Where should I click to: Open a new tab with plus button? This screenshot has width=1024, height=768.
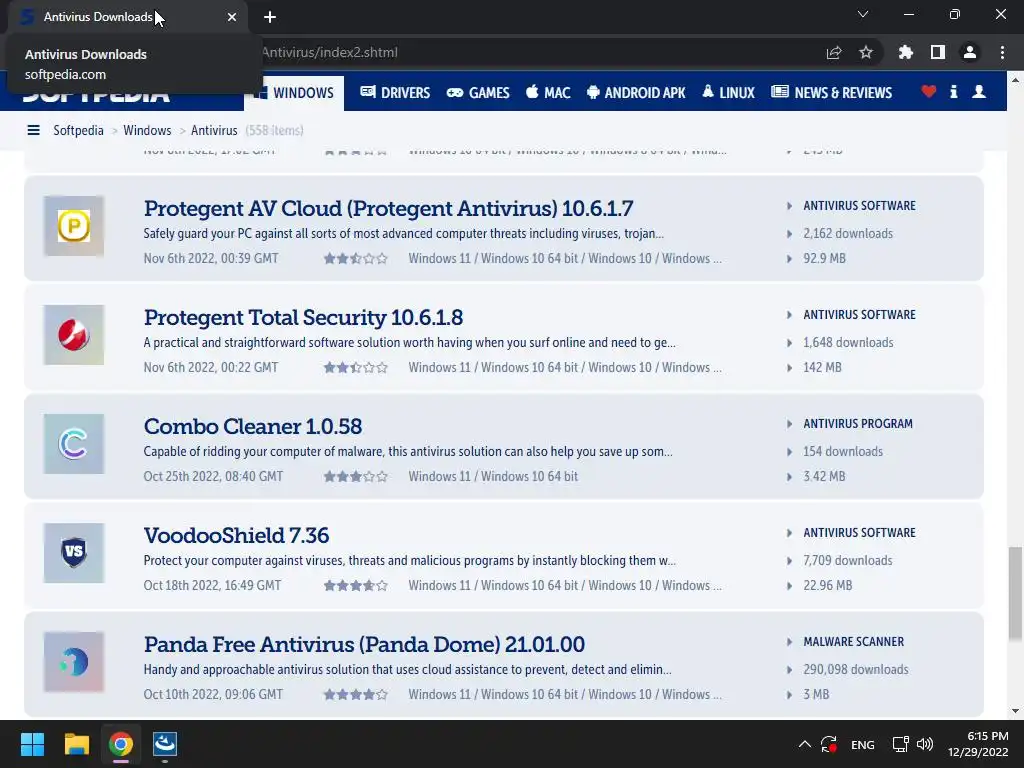point(270,17)
